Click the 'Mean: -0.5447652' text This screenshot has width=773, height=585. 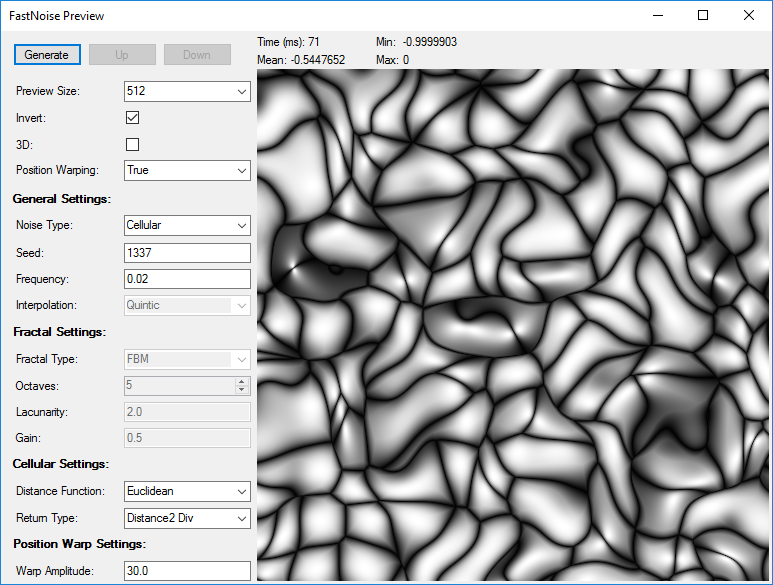301,60
